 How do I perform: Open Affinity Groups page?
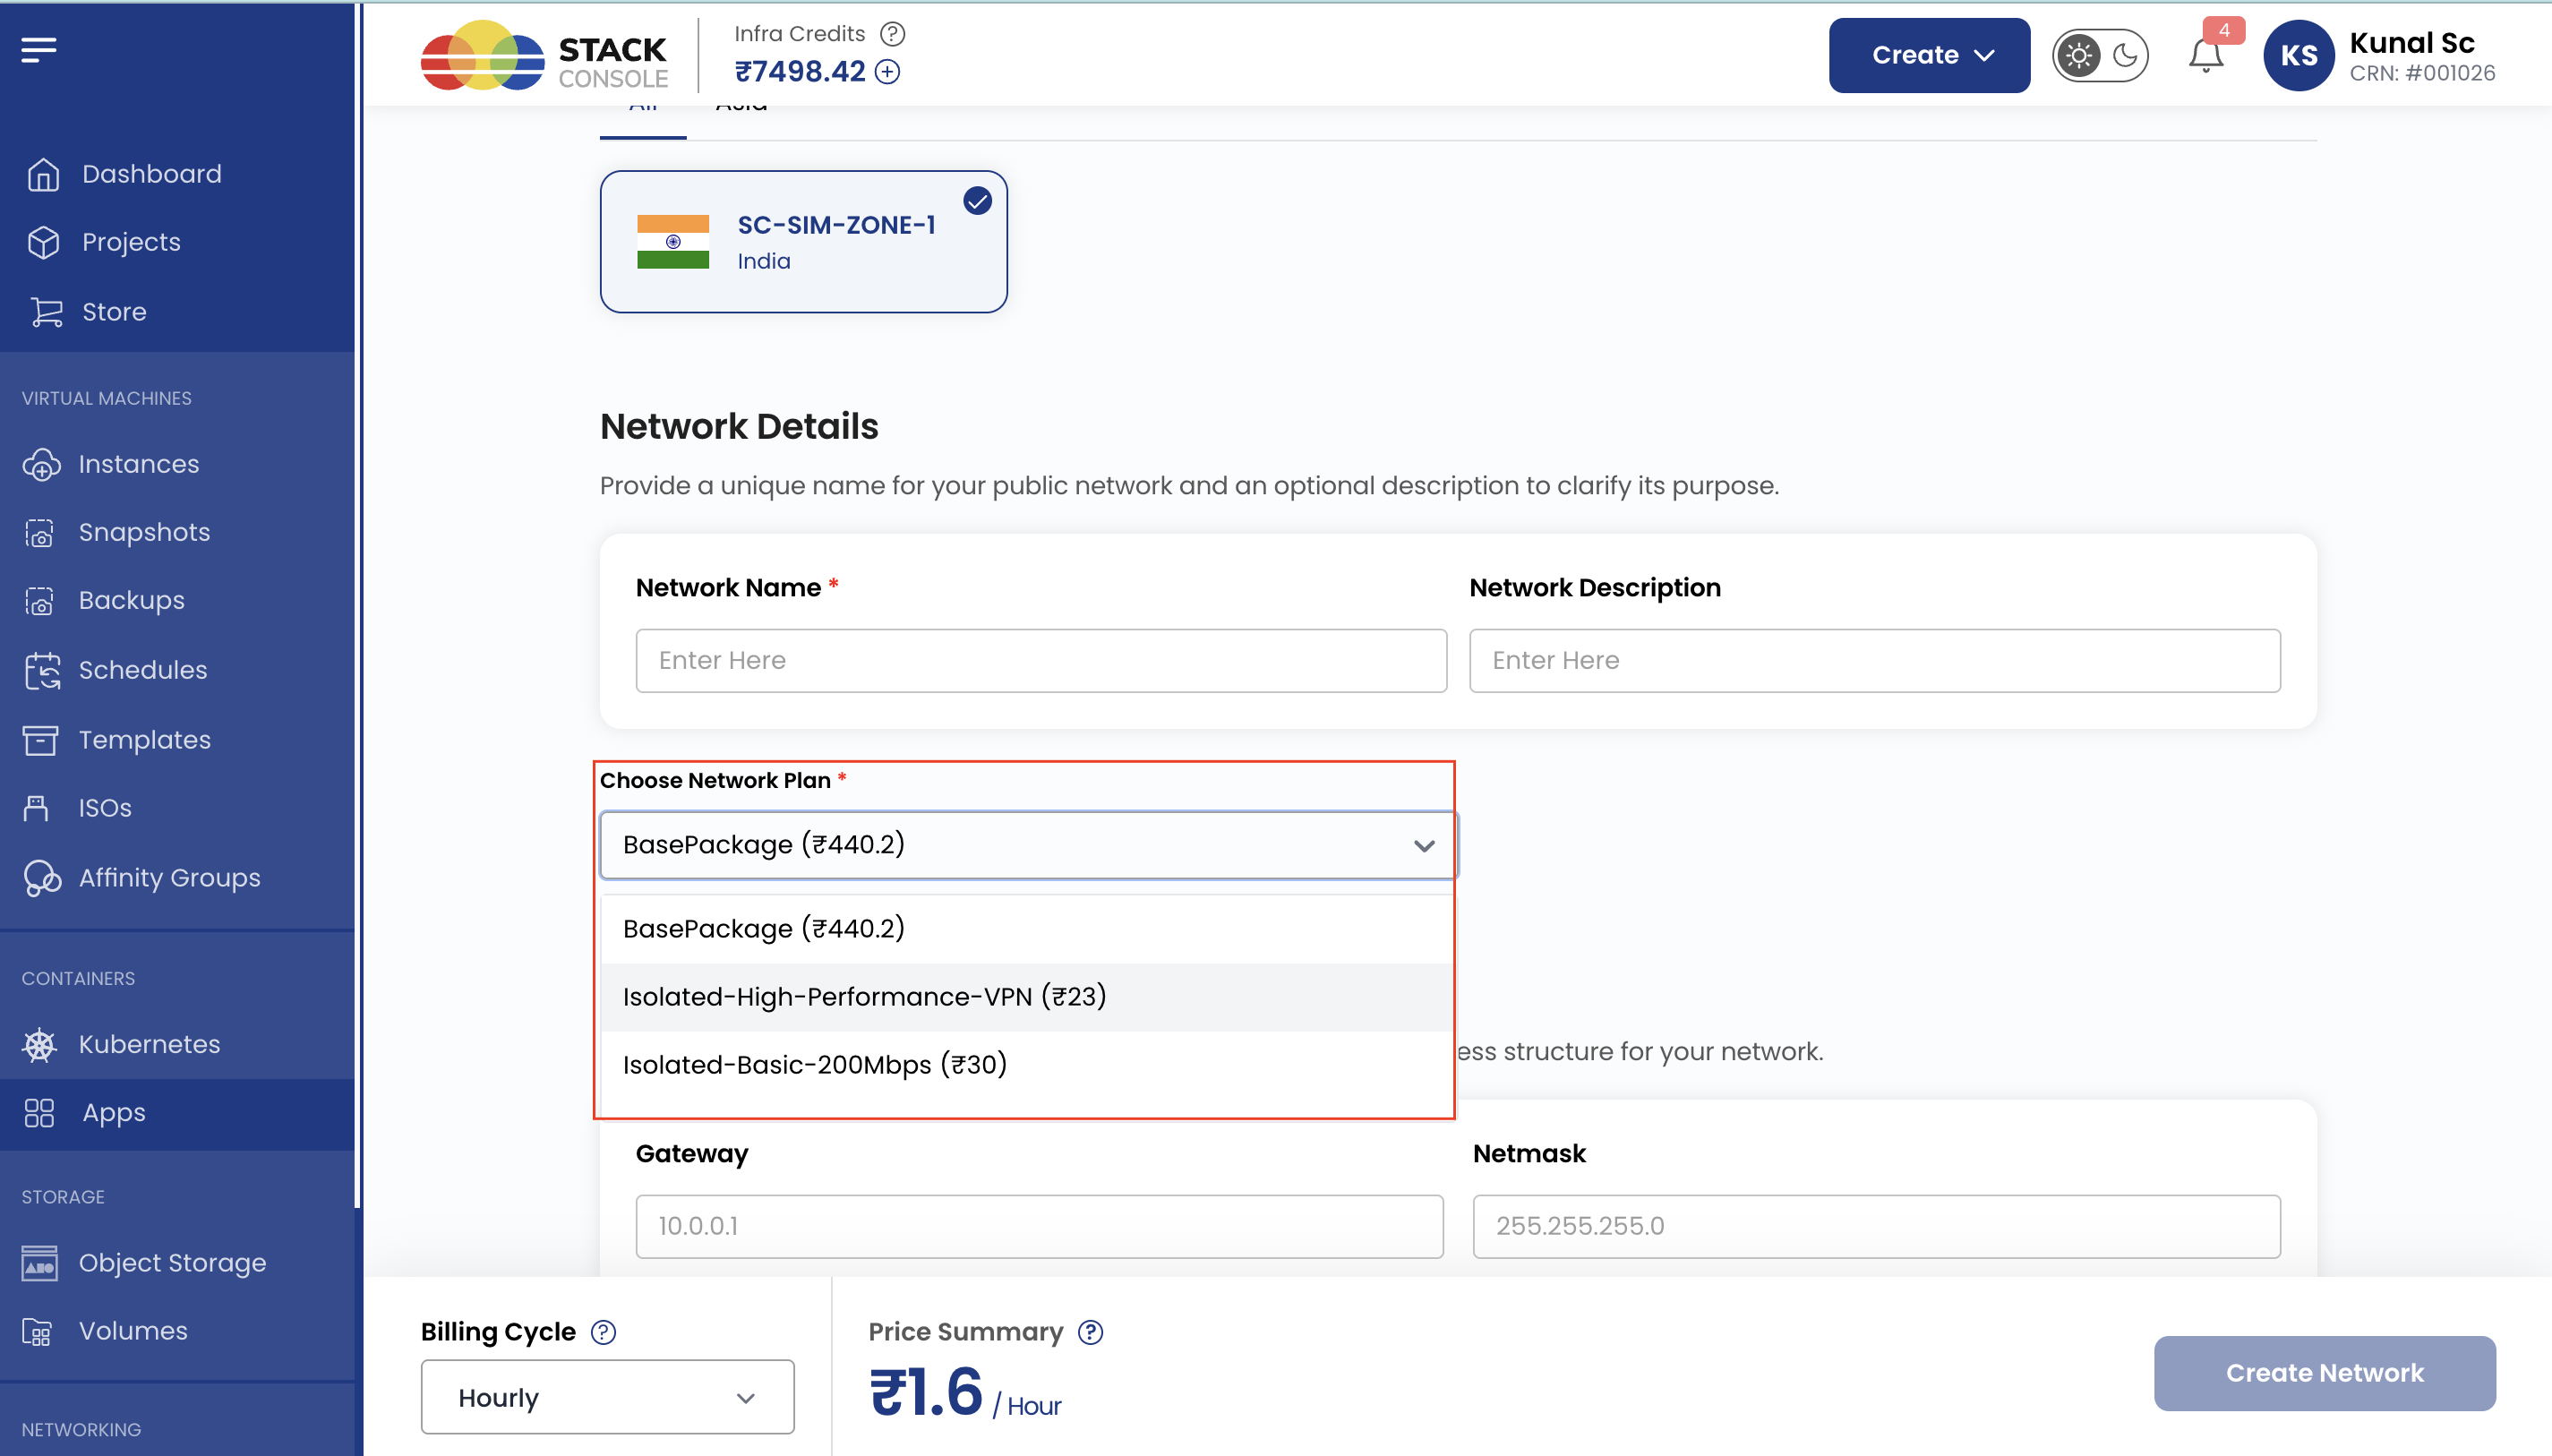coord(170,878)
